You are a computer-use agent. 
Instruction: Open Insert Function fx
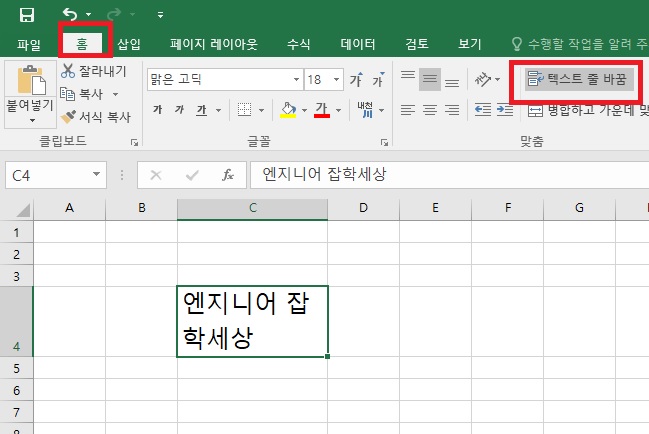228,175
